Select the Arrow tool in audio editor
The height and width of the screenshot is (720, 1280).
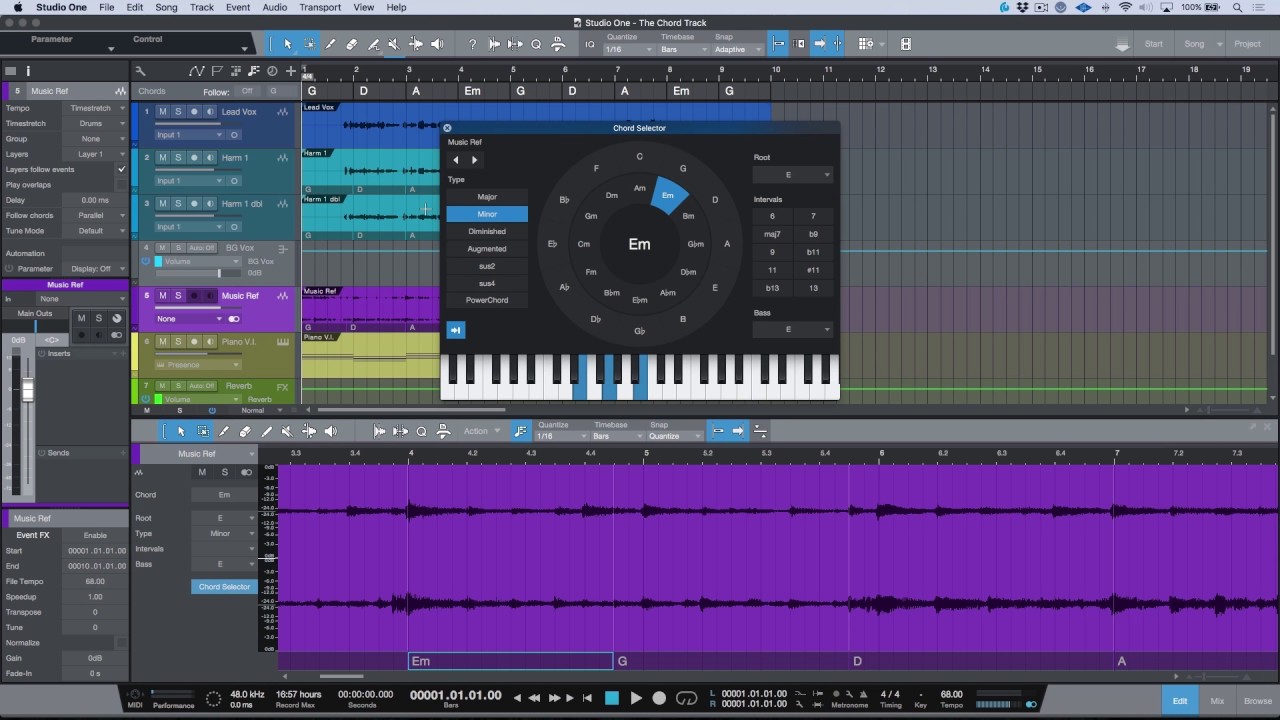tap(181, 431)
